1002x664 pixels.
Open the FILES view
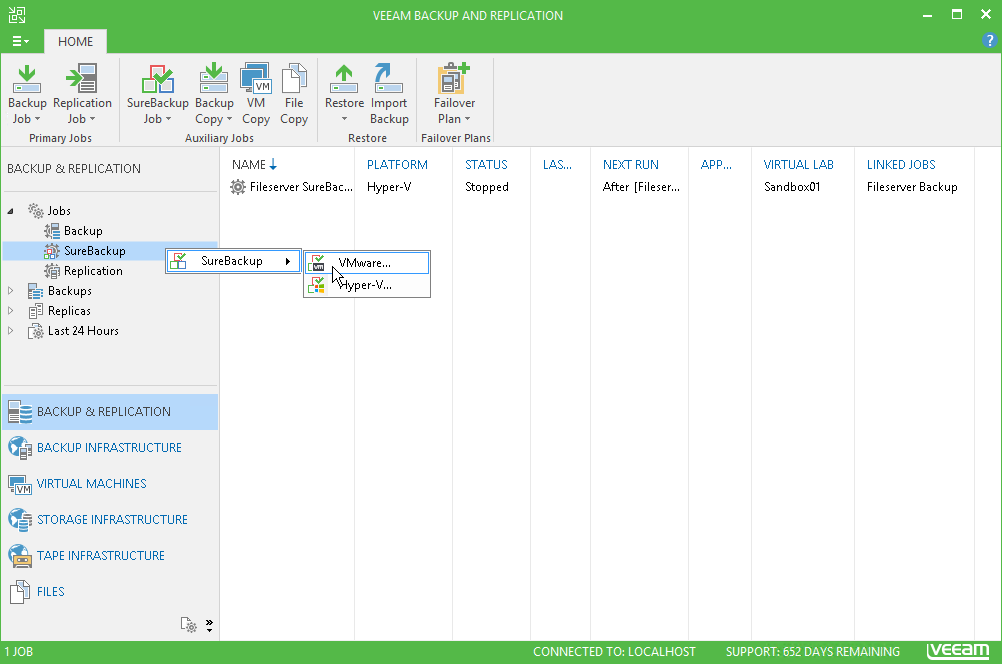click(110, 591)
